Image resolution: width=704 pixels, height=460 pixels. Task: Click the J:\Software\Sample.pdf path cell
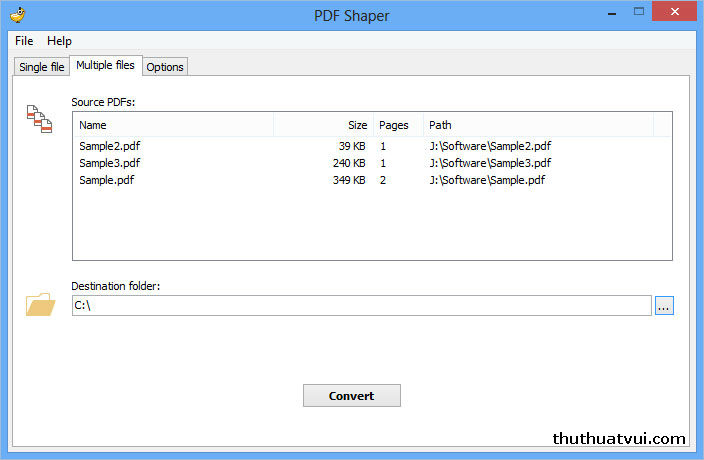[487, 180]
